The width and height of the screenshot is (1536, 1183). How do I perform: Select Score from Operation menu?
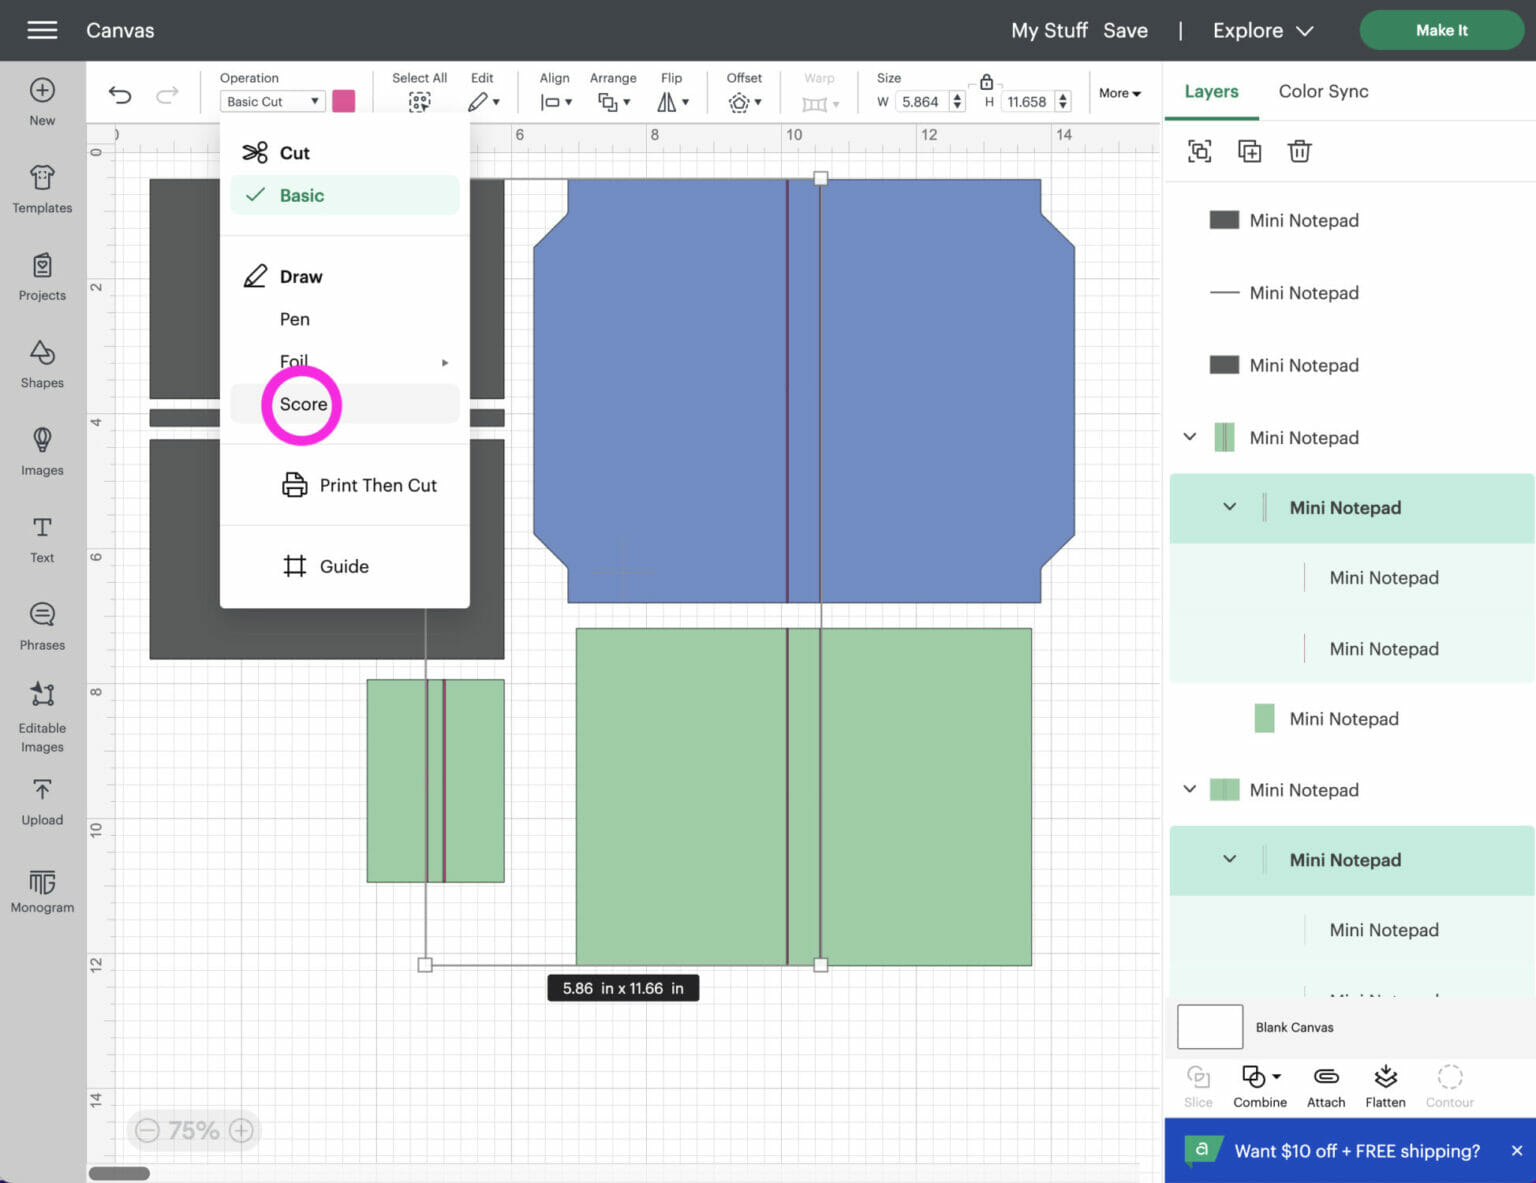point(304,404)
